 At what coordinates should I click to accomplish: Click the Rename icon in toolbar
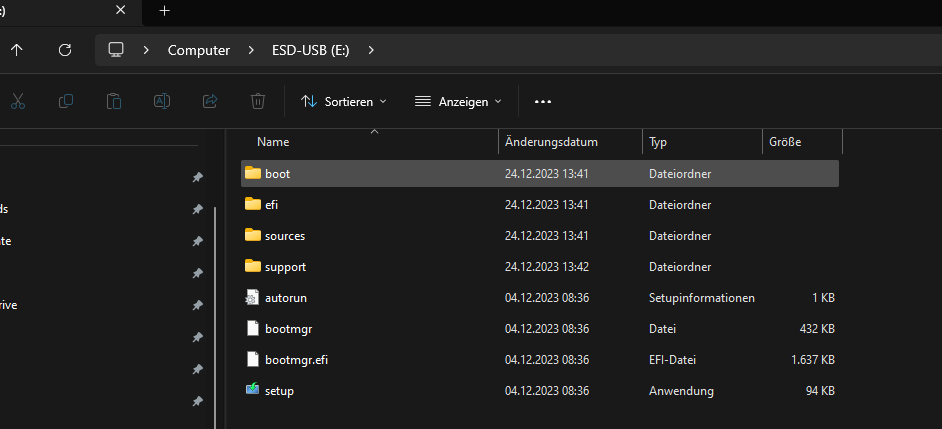pyautogui.click(x=162, y=101)
